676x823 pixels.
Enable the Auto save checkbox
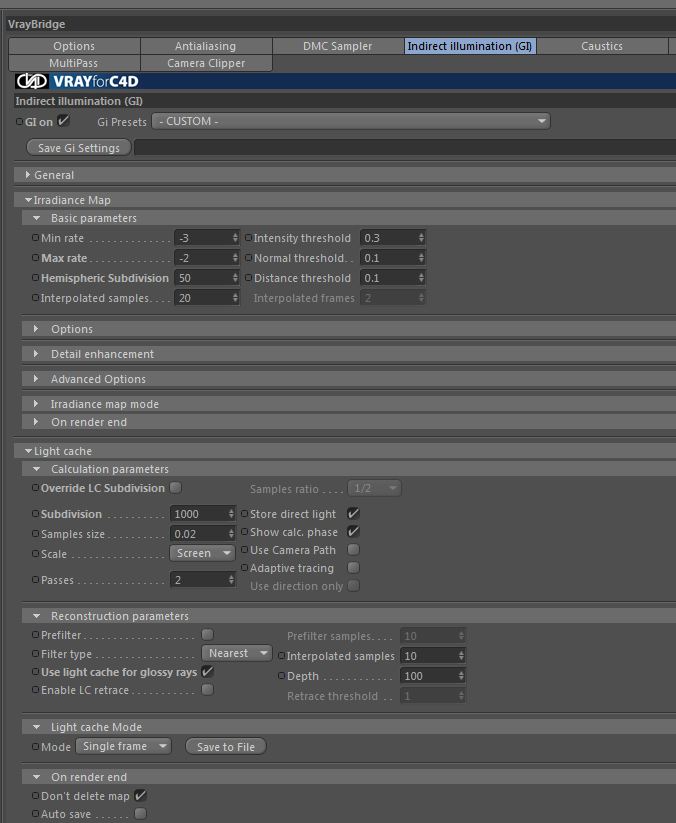(x=140, y=814)
